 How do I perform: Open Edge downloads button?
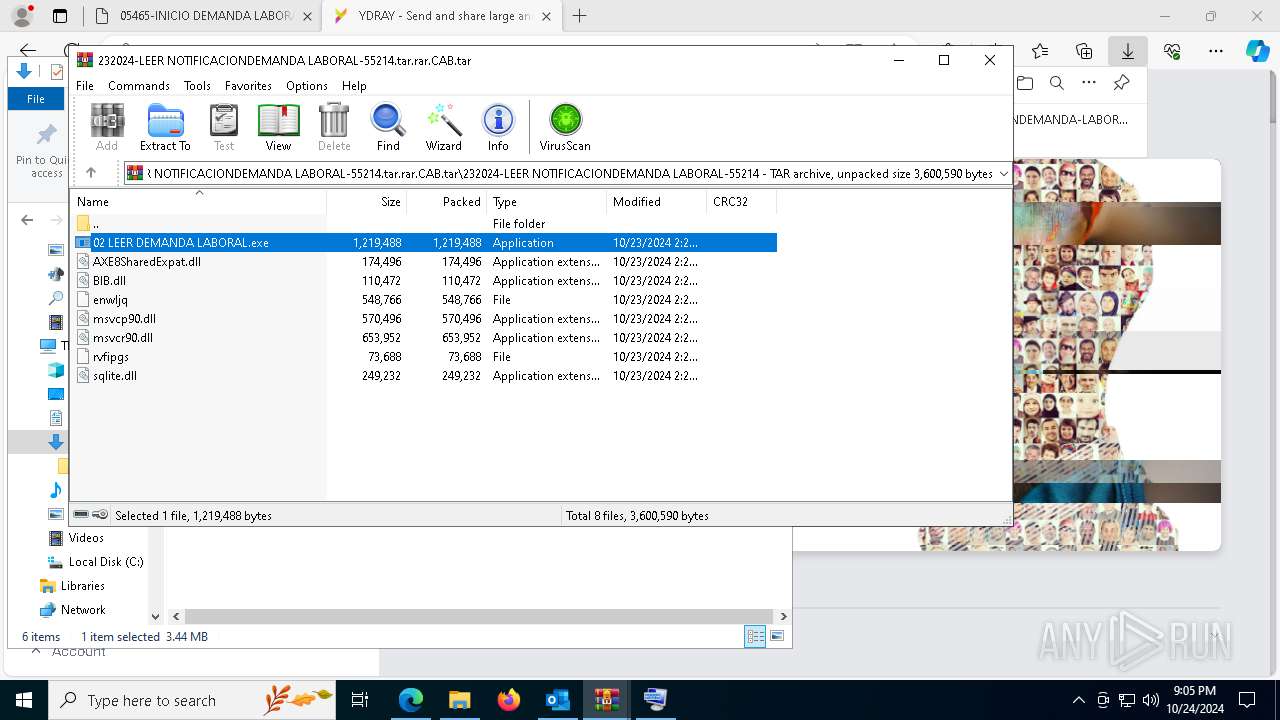pos(1127,51)
